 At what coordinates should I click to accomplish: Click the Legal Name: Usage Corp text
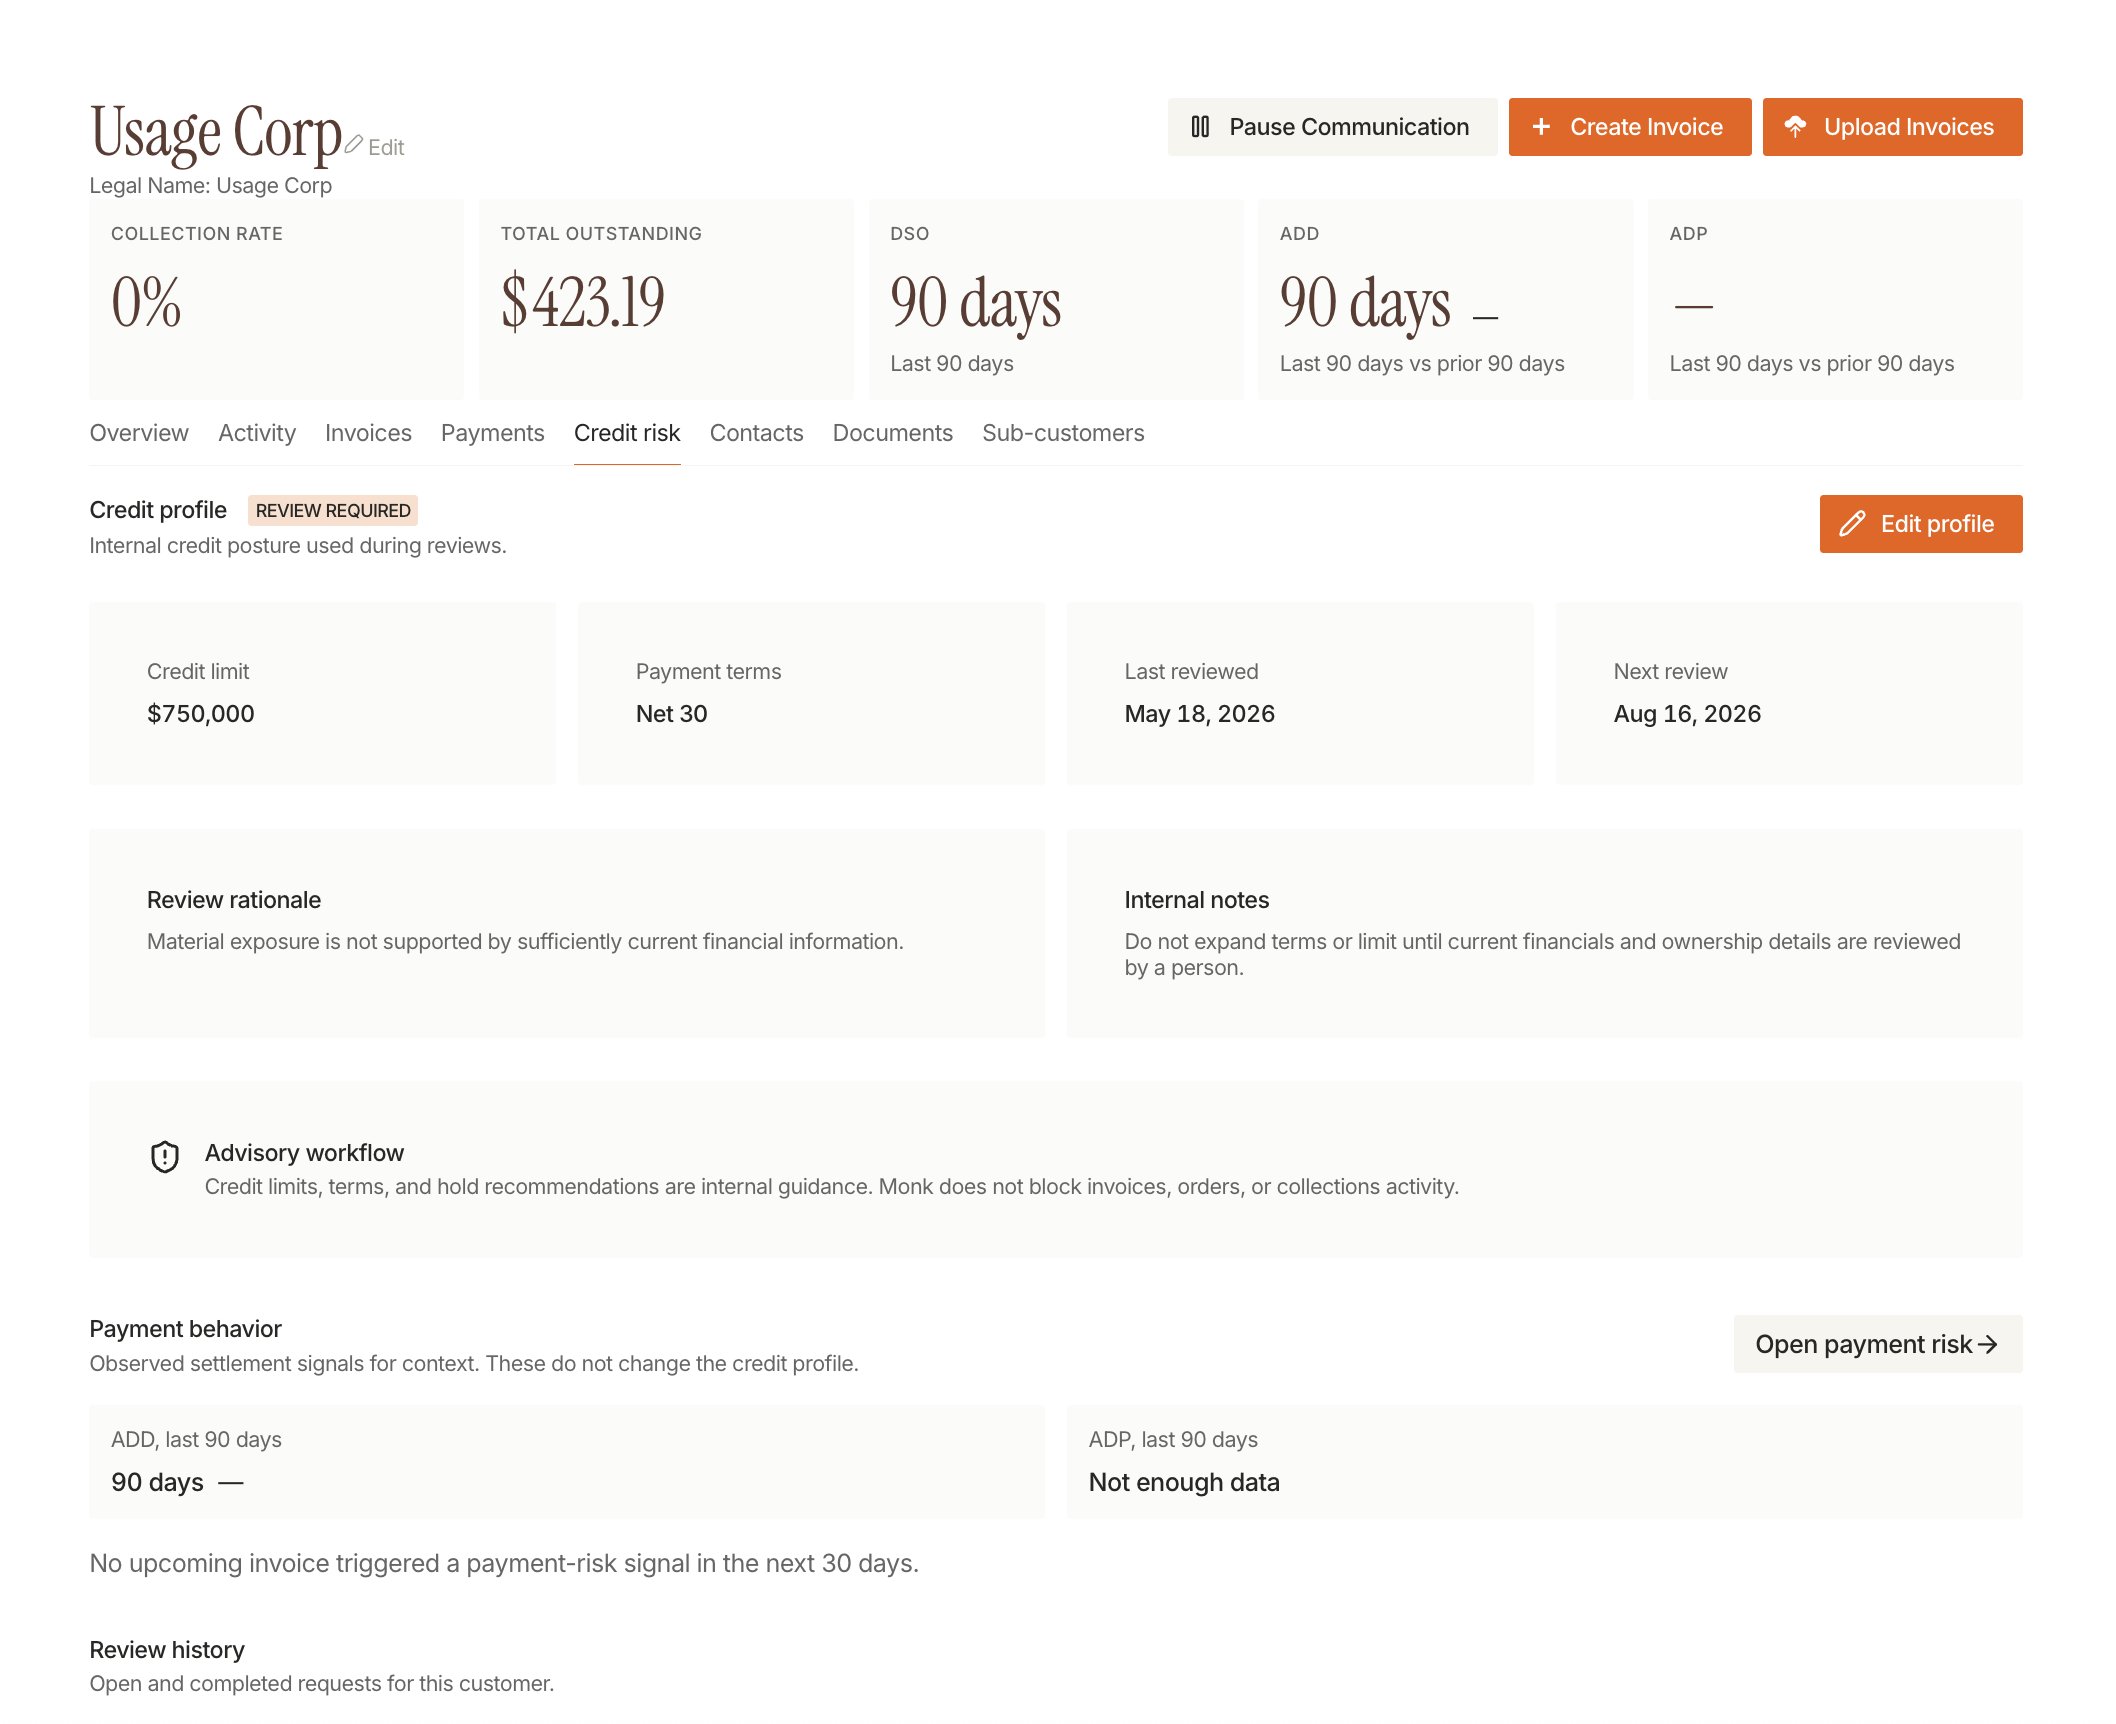pyautogui.click(x=211, y=186)
